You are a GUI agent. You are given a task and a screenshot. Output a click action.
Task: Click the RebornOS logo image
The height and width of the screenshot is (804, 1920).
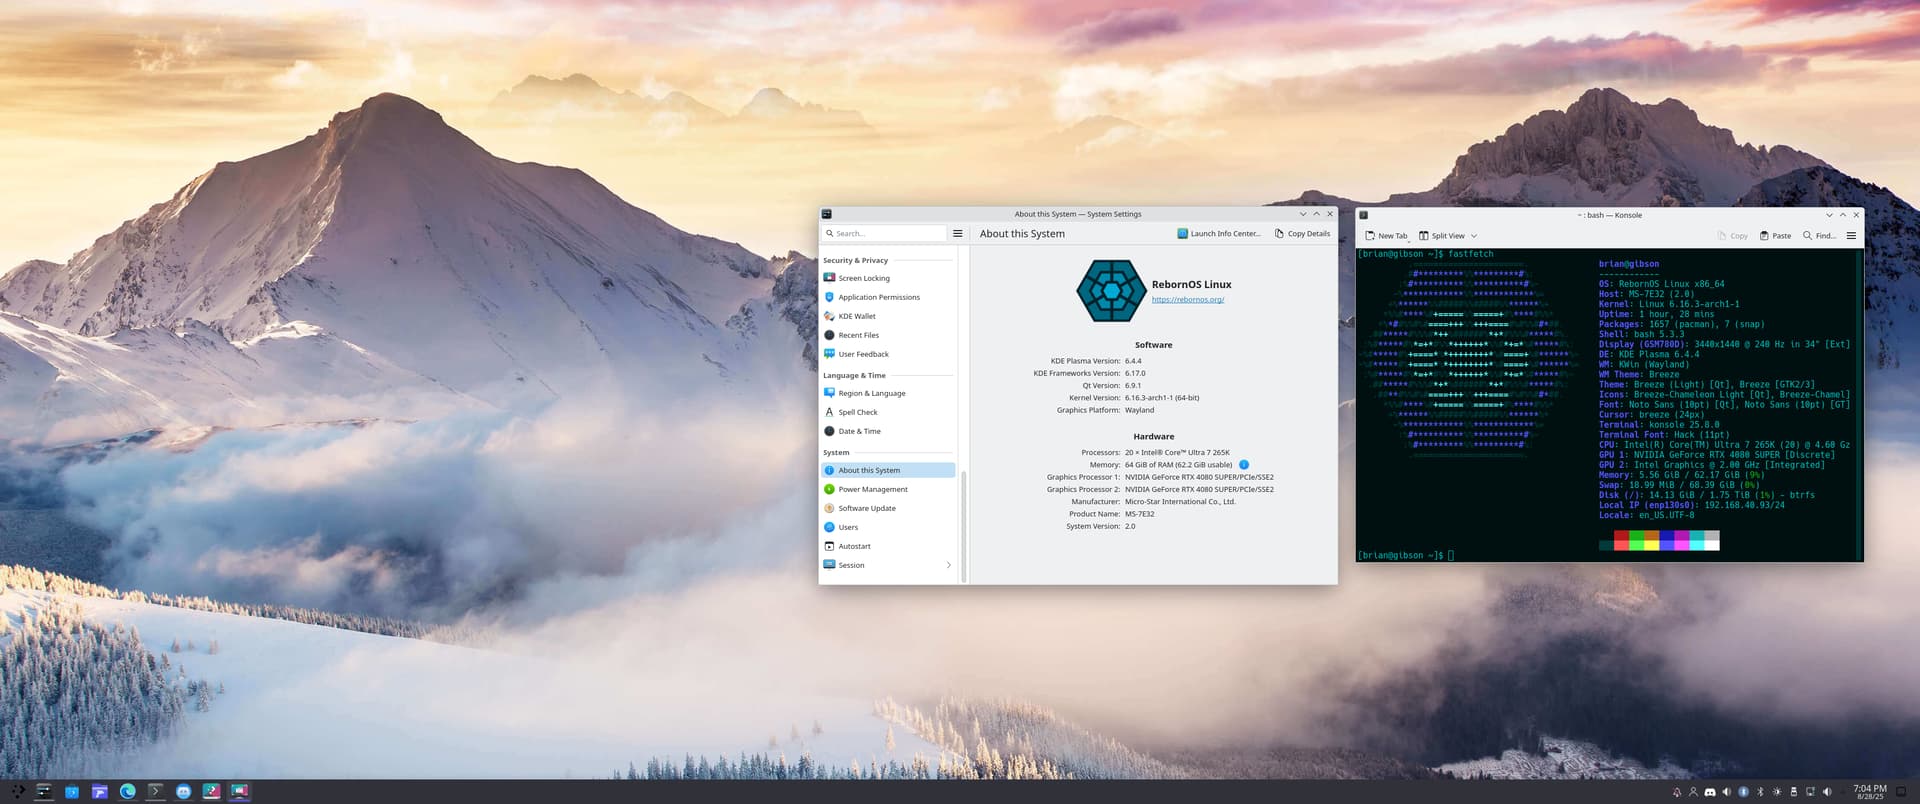[x=1111, y=291]
